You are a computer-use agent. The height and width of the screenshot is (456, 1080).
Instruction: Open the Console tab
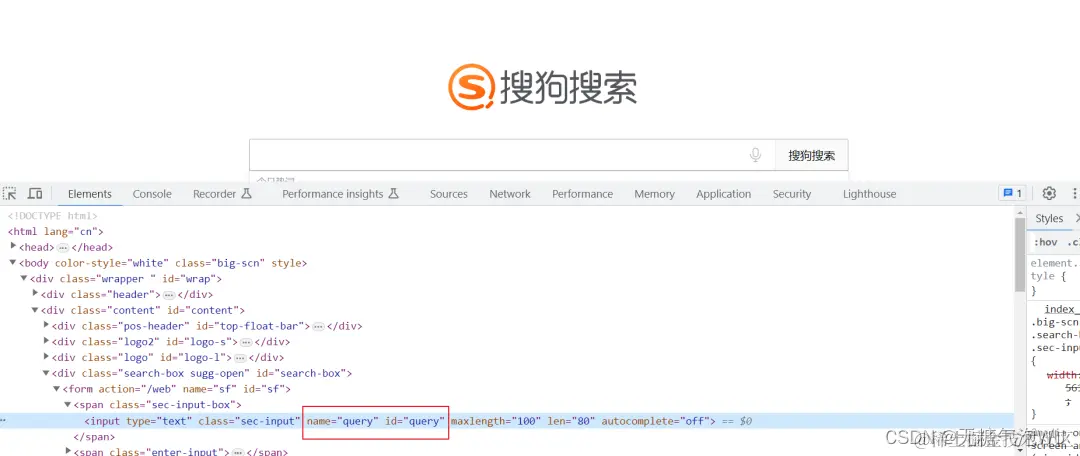(x=152, y=194)
